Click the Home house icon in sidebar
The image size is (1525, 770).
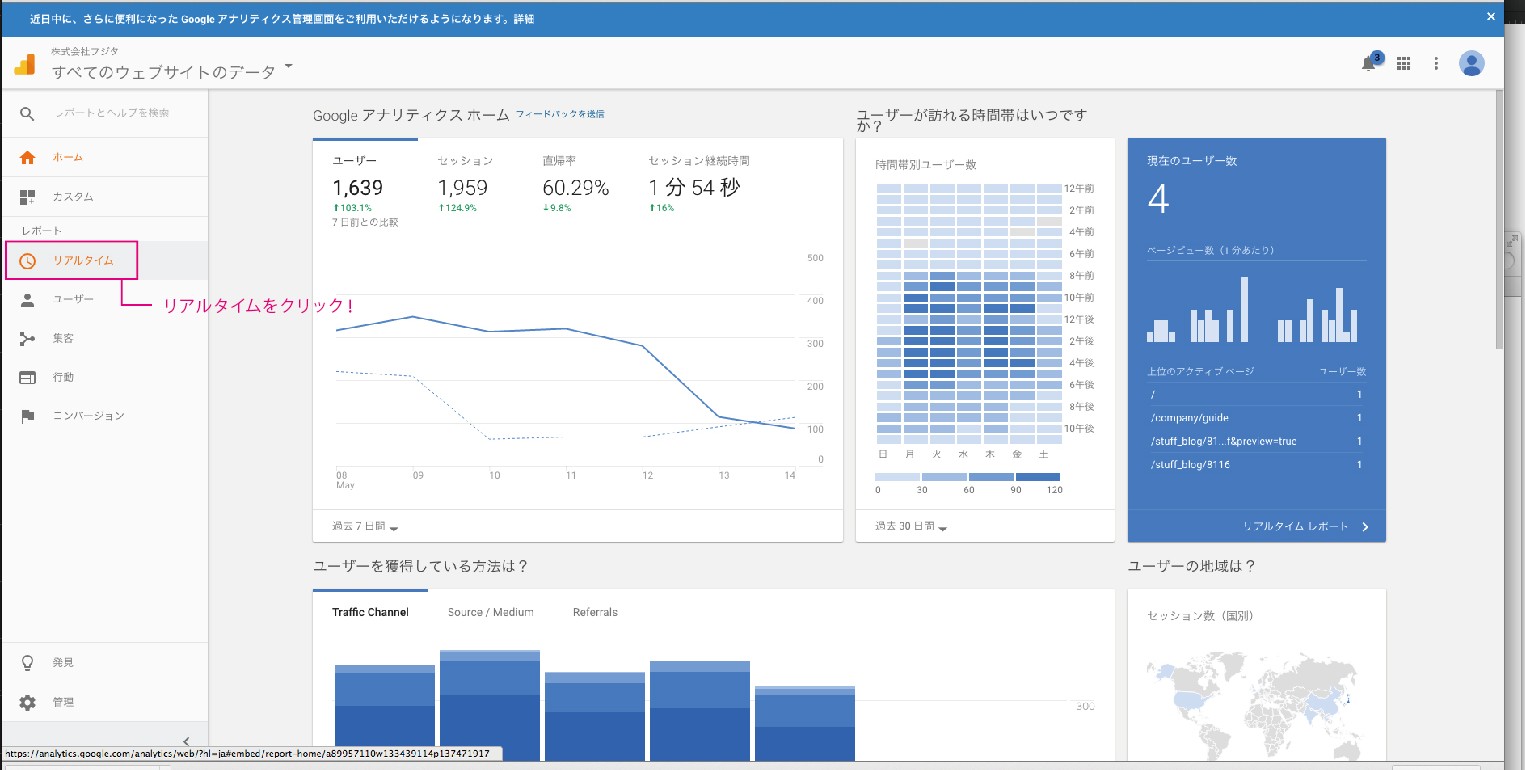pos(27,157)
